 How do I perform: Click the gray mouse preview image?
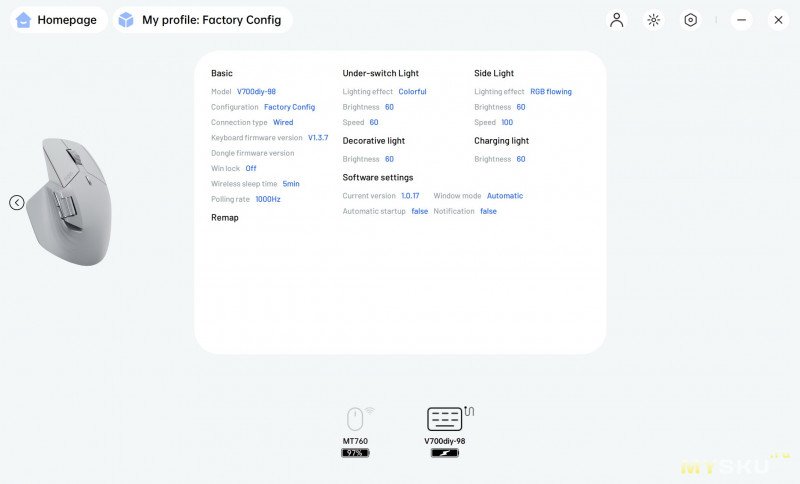69,201
